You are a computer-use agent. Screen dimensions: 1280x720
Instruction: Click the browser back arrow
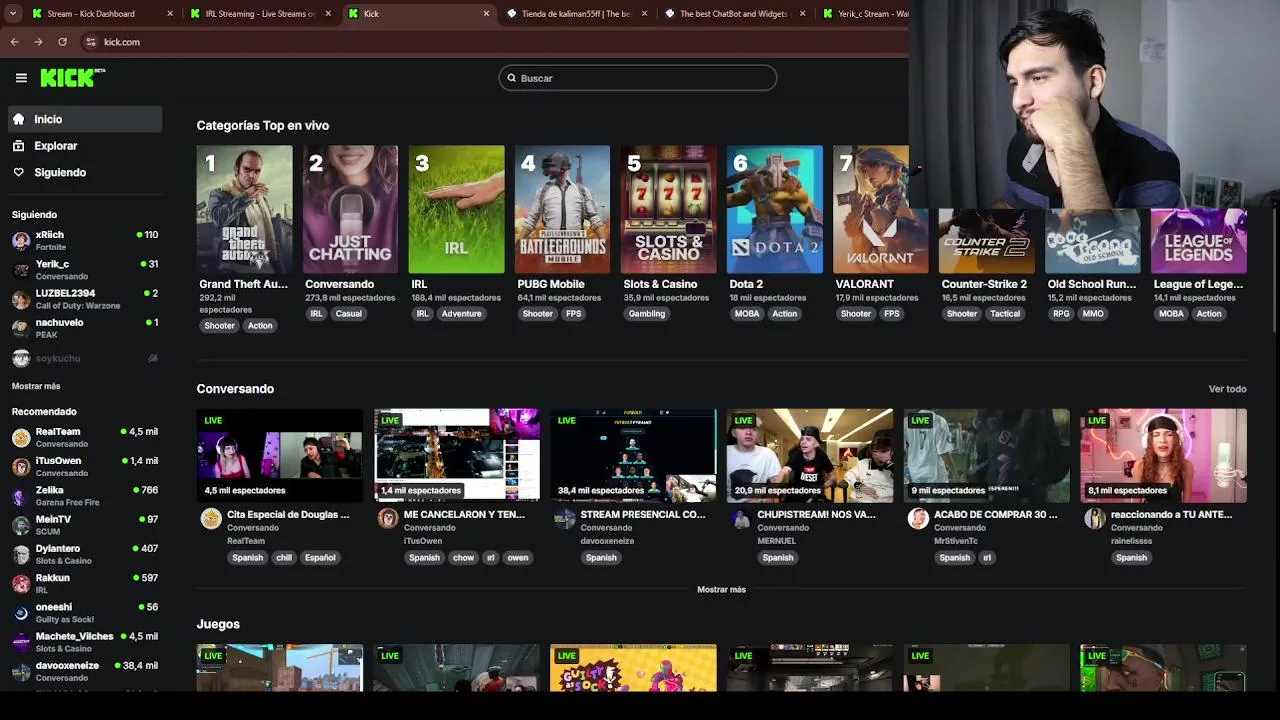[x=14, y=42]
